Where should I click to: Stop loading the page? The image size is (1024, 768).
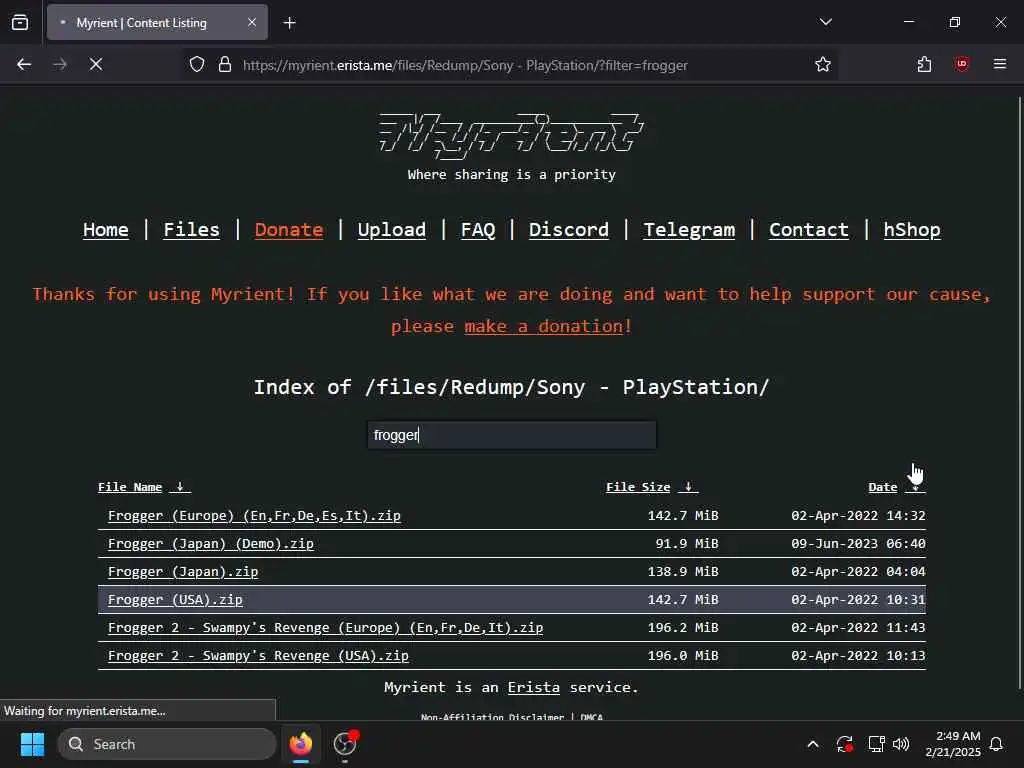tap(96, 64)
